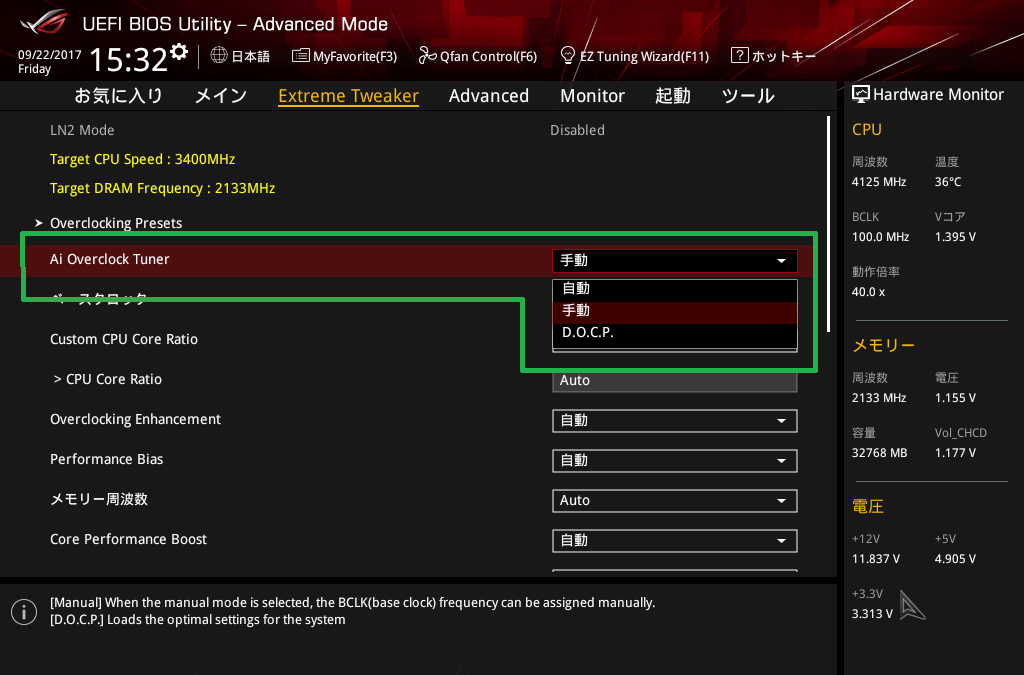Select the Custom CPU Core Ratio row
The width and height of the screenshot is (1024, 675).
[418, 339]
